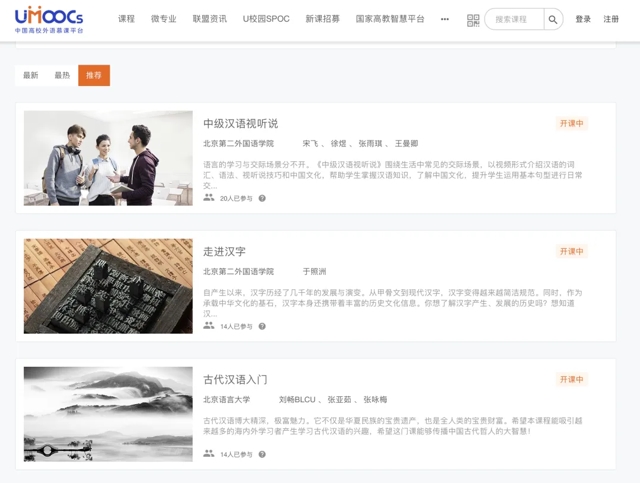Click instructor name 张咏梅
Screen dimensions: 640x483
tap(375, 400)
